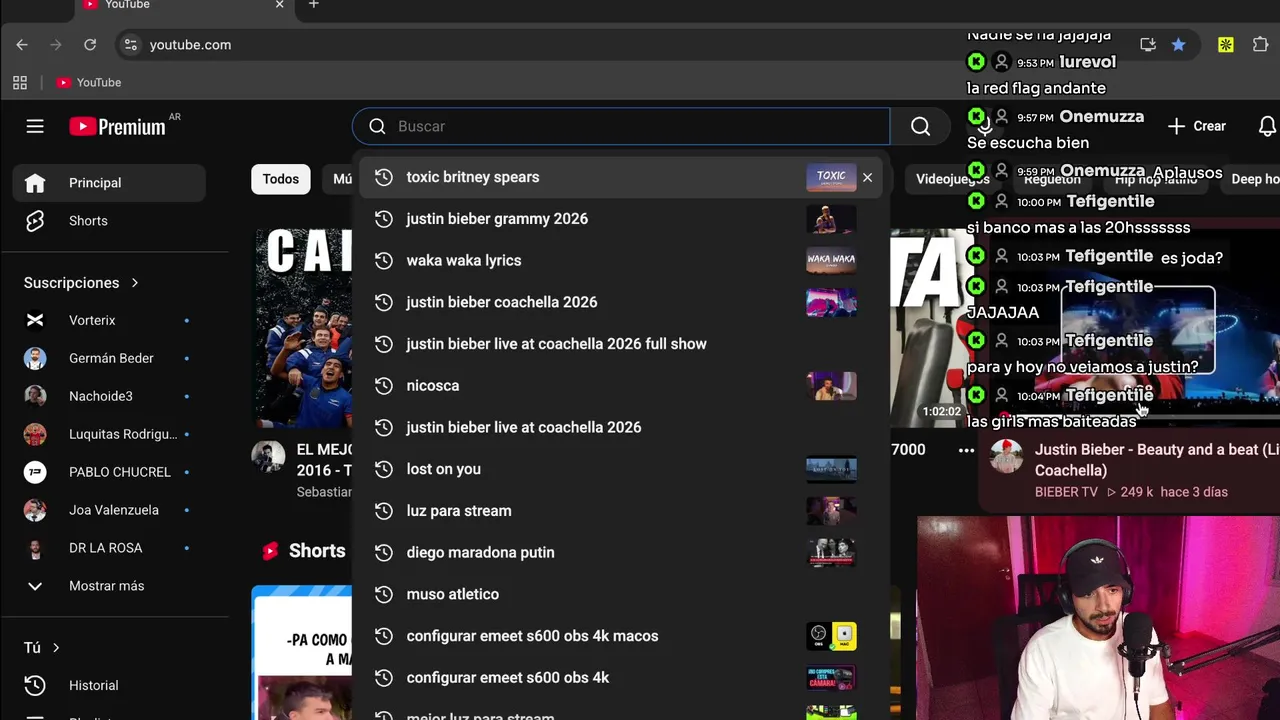Click history icon beside 'waka waka lyrics'

(x=383, y=260)
